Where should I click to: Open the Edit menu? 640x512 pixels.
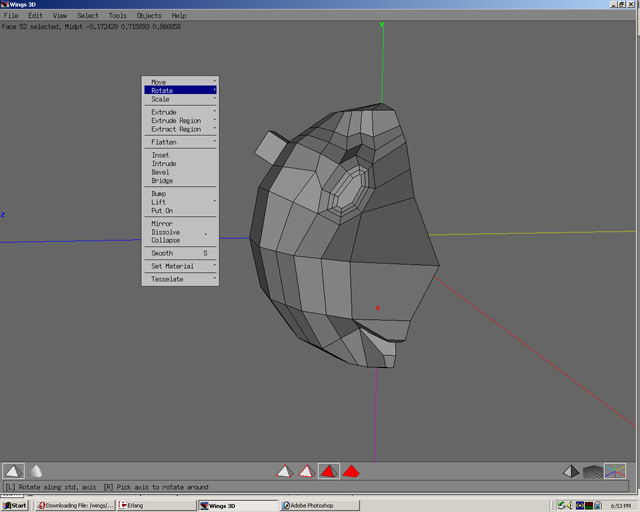36,16
